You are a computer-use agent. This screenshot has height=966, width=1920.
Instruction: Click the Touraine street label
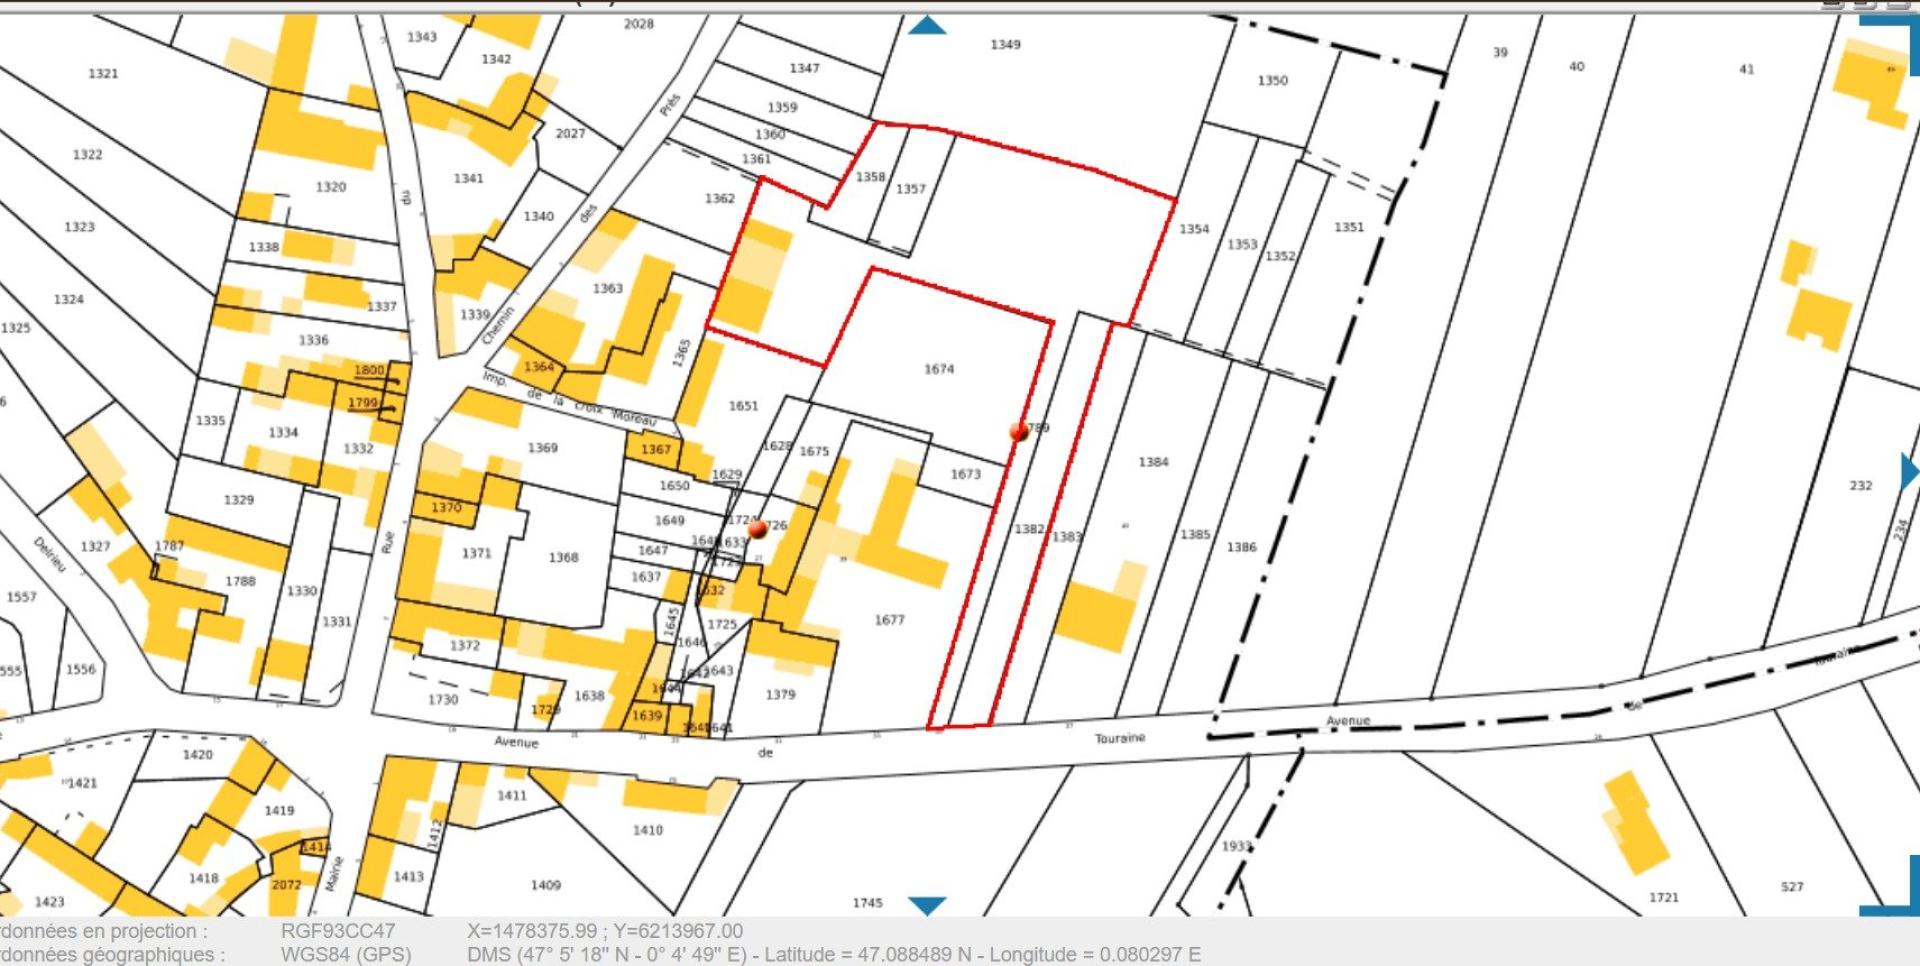pyautogui.click(x=1119, y=738)
